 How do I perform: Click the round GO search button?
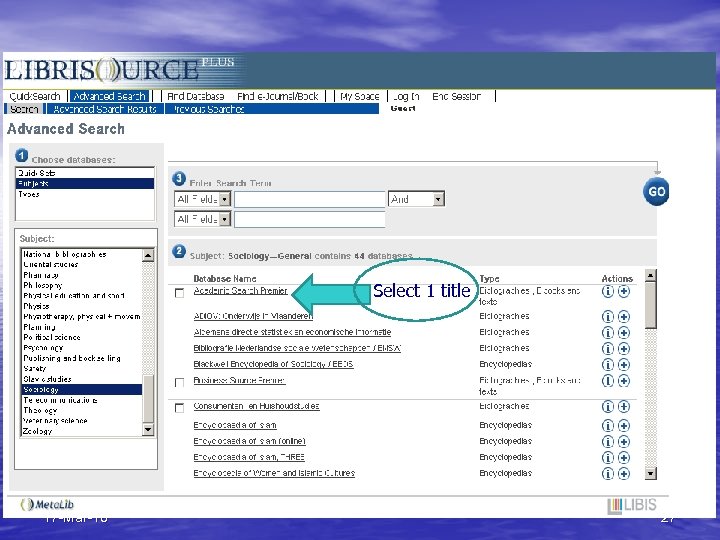pyautogui.click(x=656, y=191)
